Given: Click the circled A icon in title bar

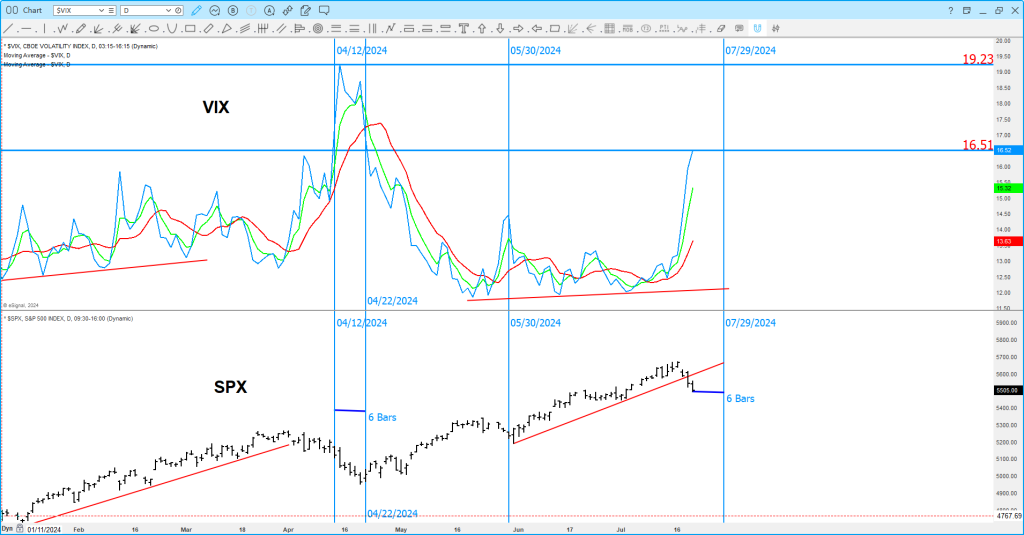Looking at the screenshot, I should tap(270, 10).
